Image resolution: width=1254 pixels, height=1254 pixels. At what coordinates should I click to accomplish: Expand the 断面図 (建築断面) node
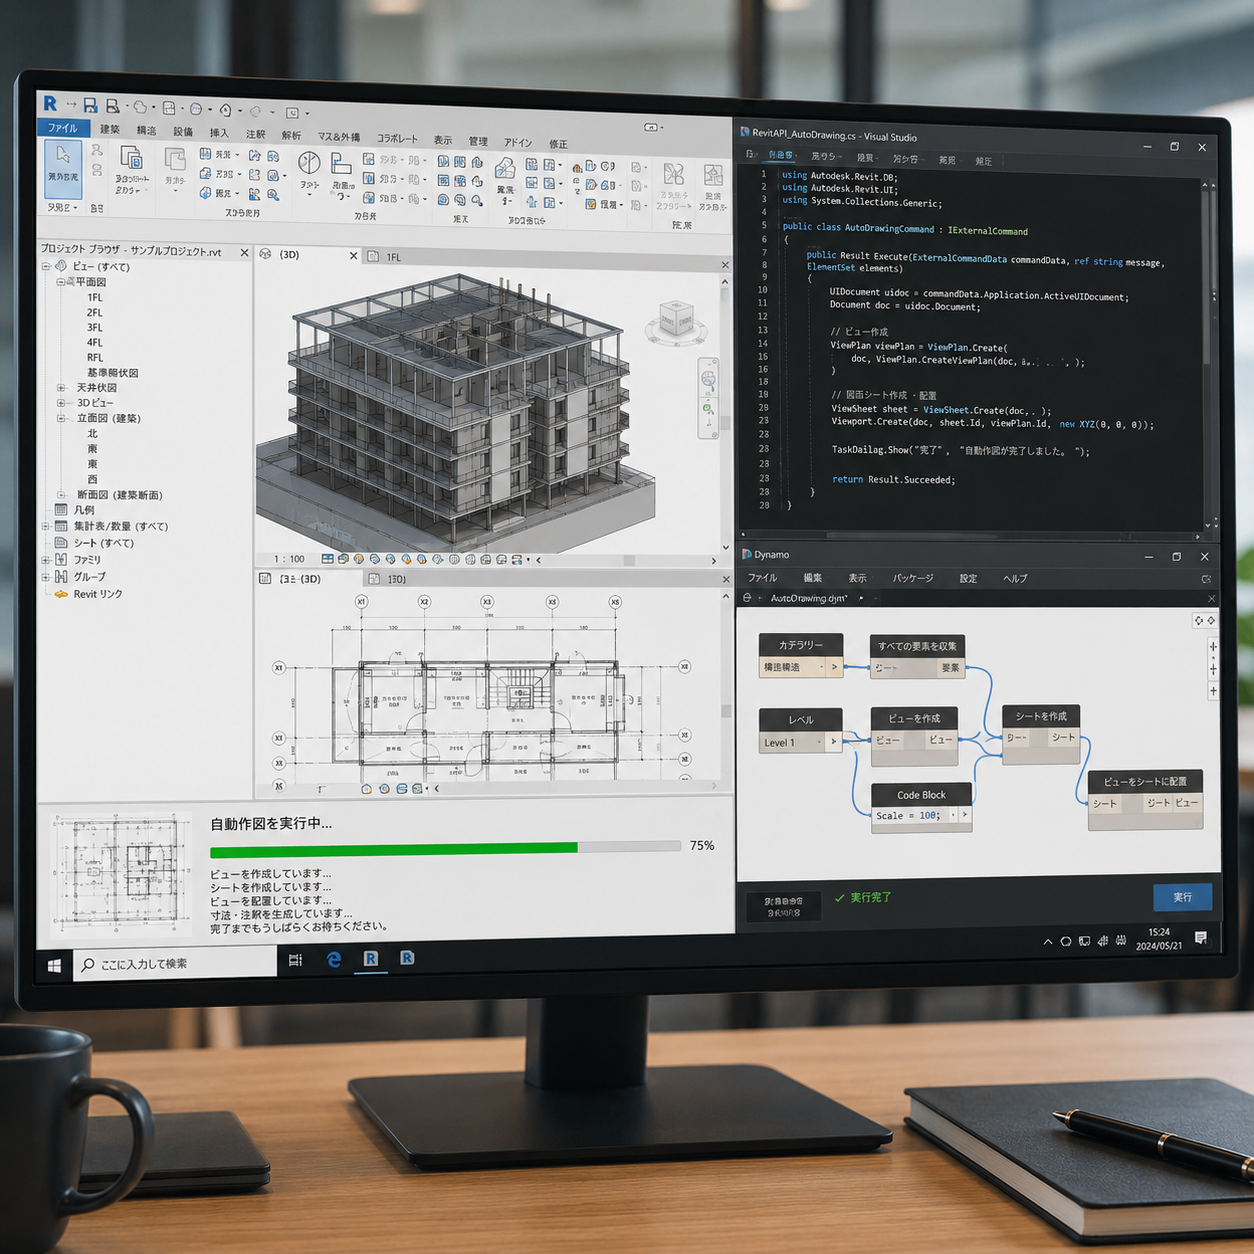[61, 495]
